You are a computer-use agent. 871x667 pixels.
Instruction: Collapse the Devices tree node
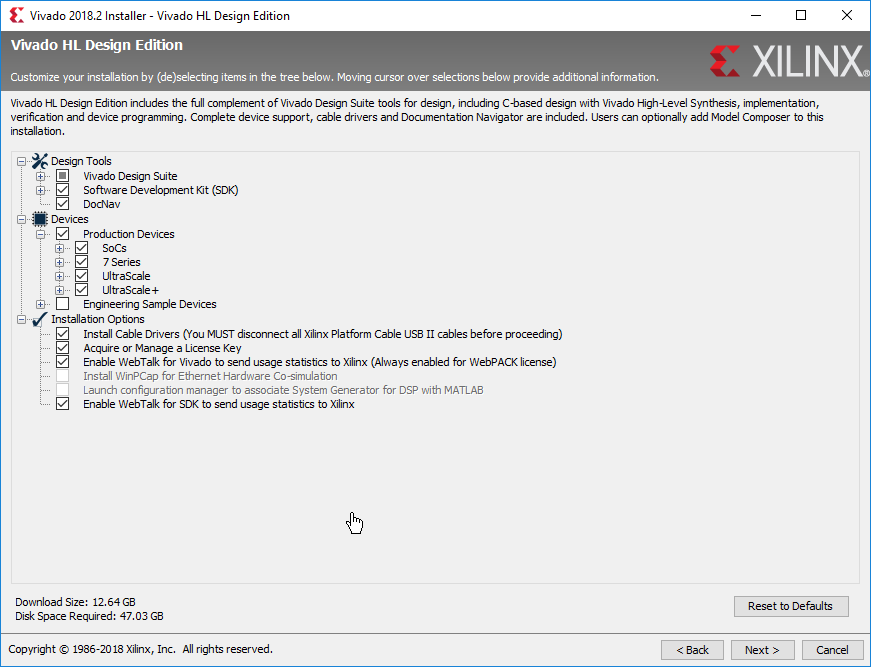pyautogui.click(x=21, y=219)
